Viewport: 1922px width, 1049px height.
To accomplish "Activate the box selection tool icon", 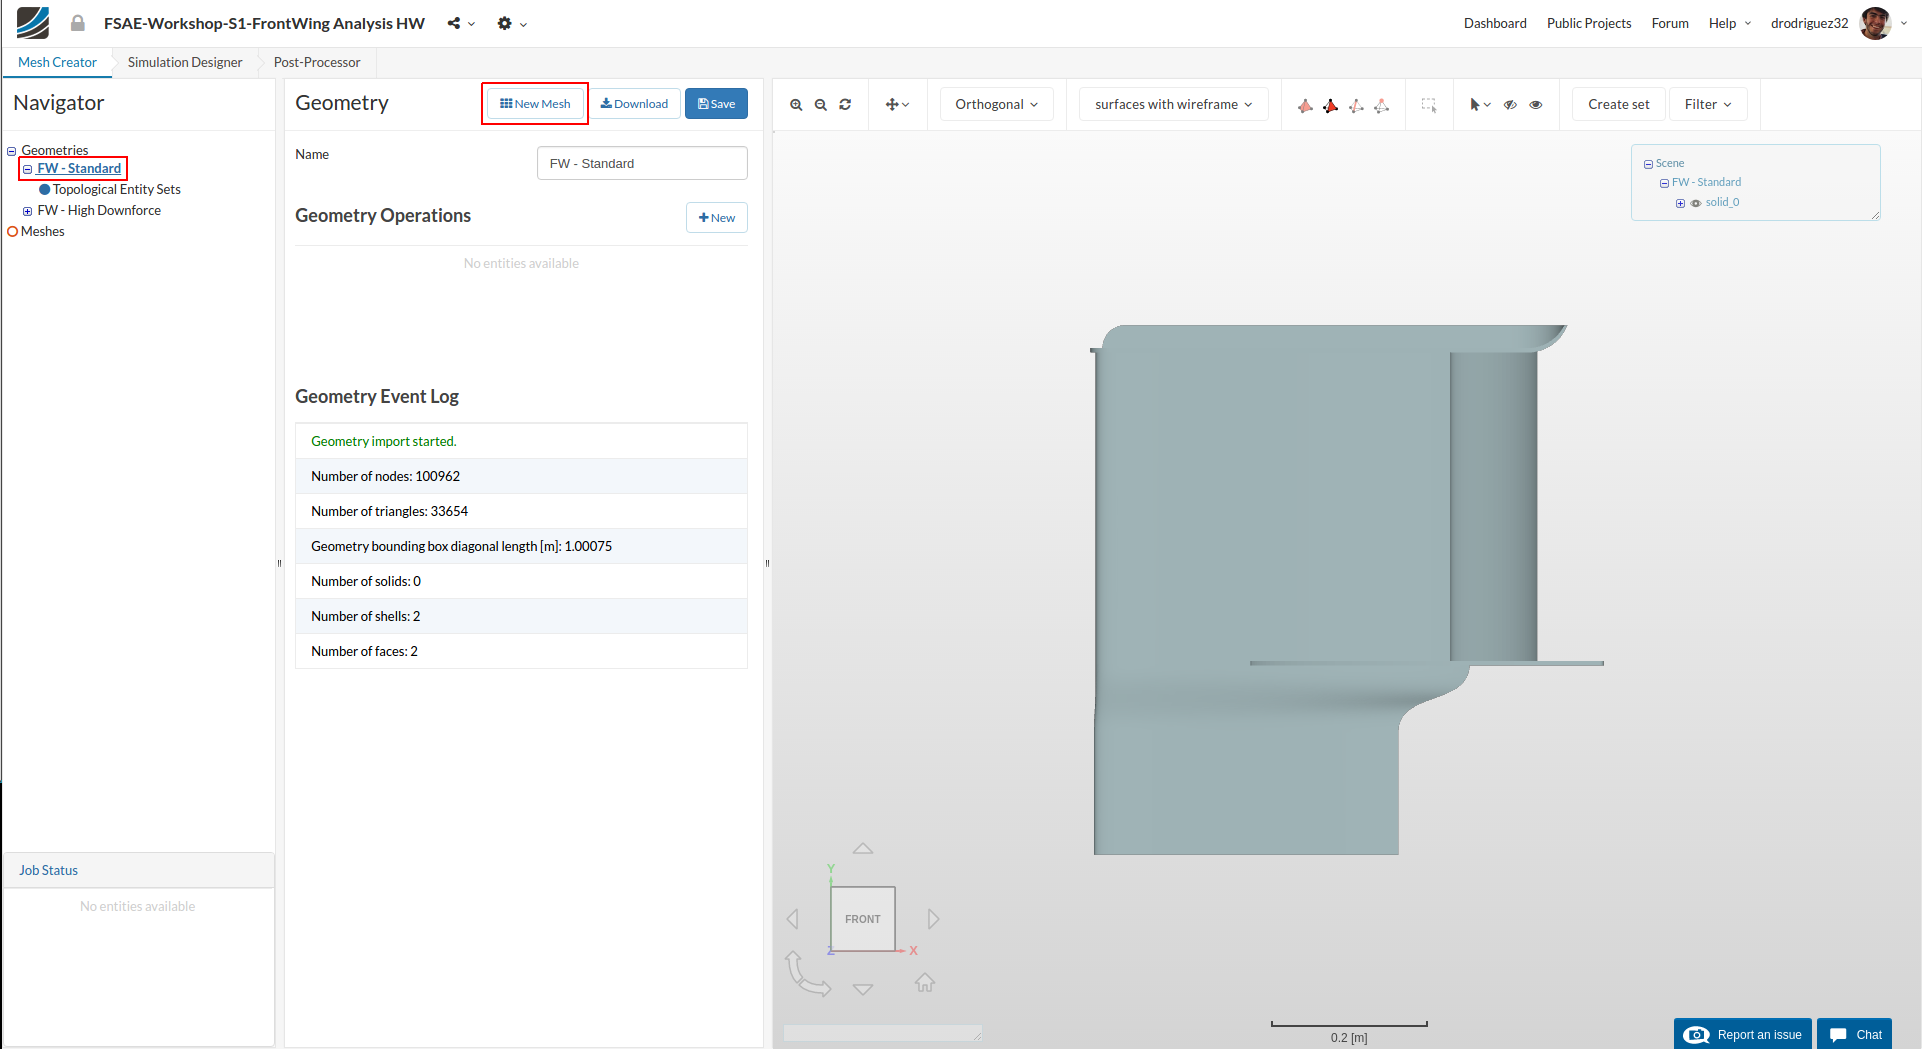I will tap(1429, 105).
